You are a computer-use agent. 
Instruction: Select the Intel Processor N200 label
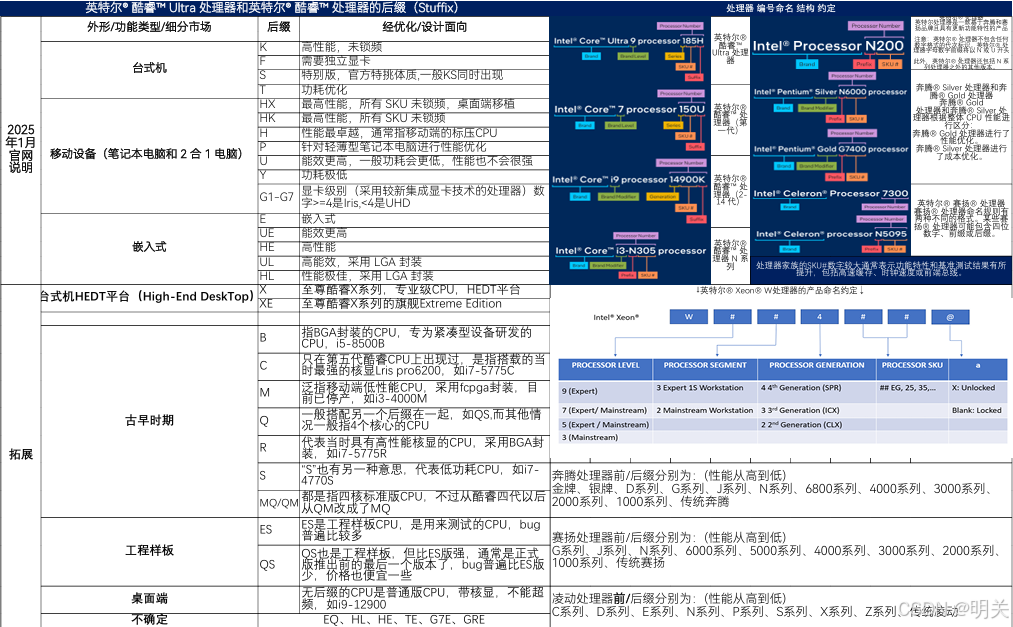[x=828, y=46]
